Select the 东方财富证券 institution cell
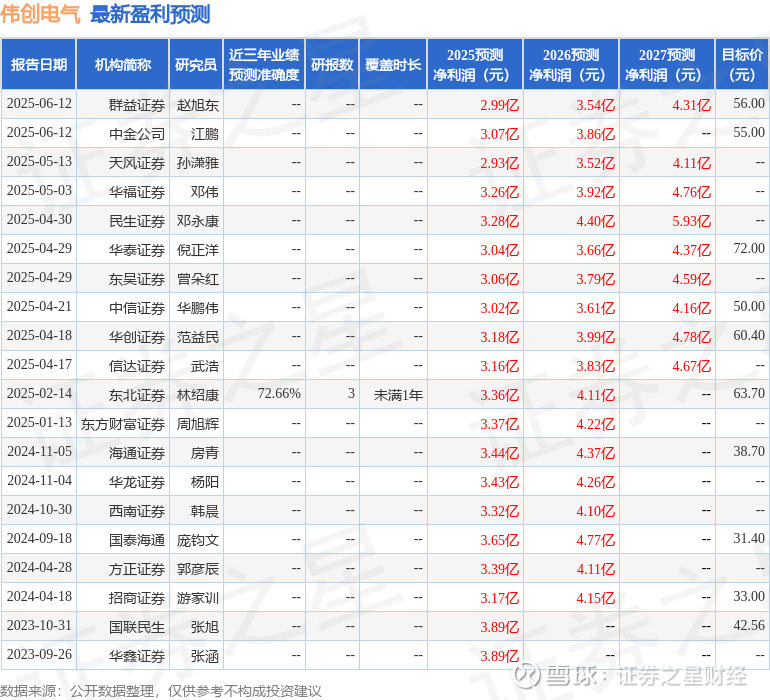This screenshot has width=770, height=700. click(123, 424)
